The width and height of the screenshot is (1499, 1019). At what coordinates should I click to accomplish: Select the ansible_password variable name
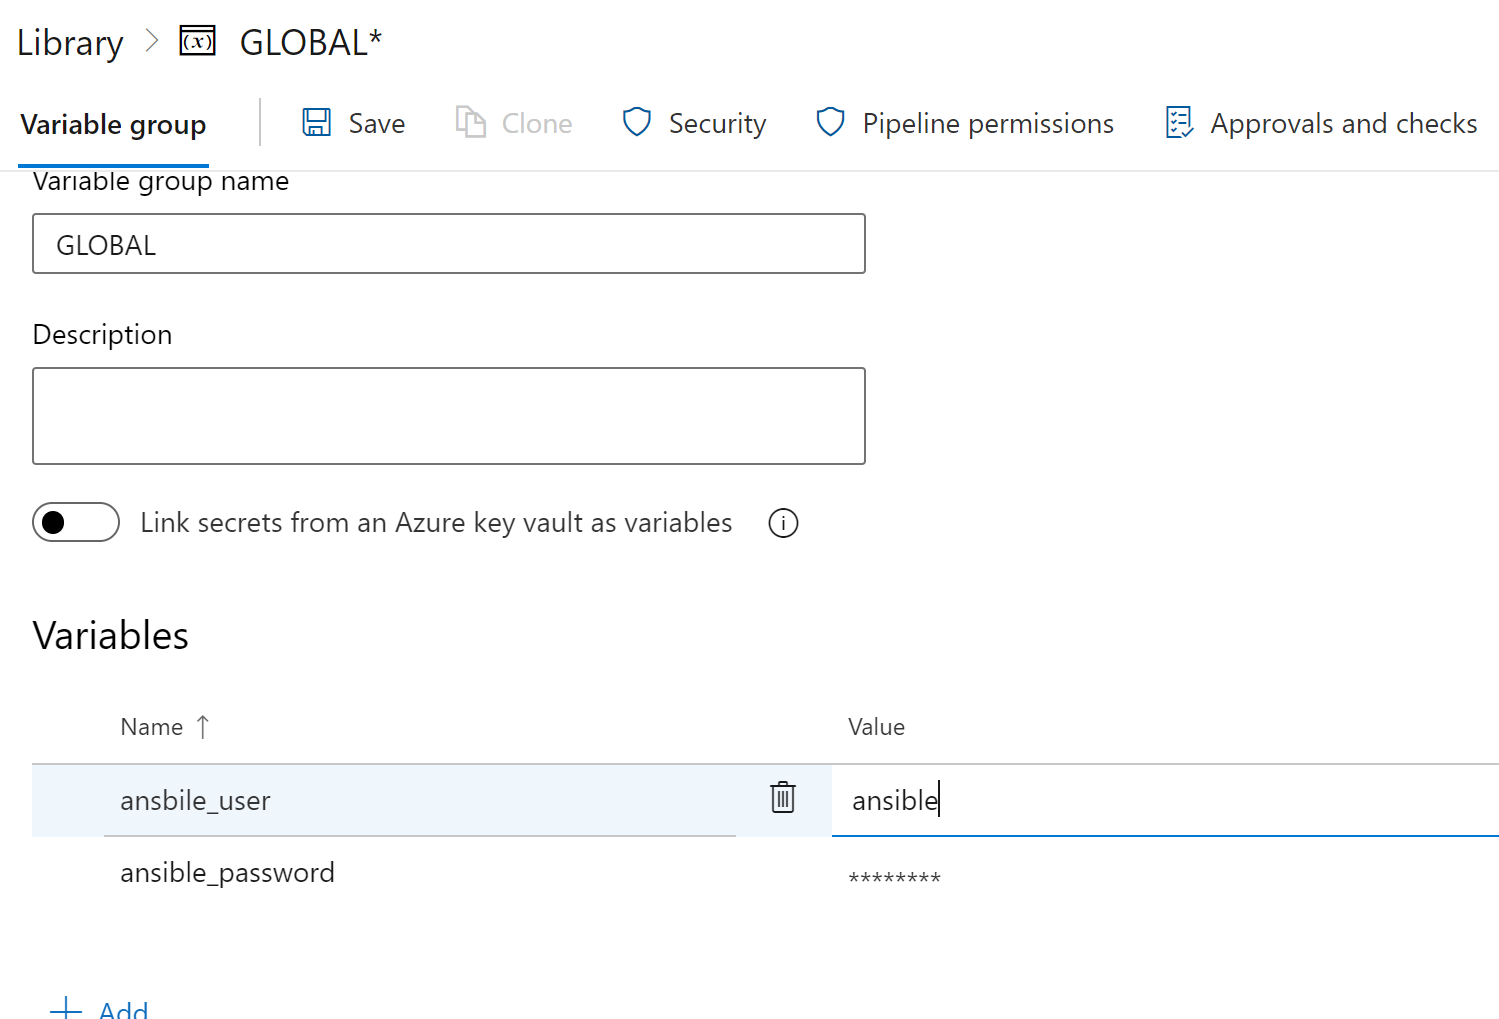coord(228,873)
